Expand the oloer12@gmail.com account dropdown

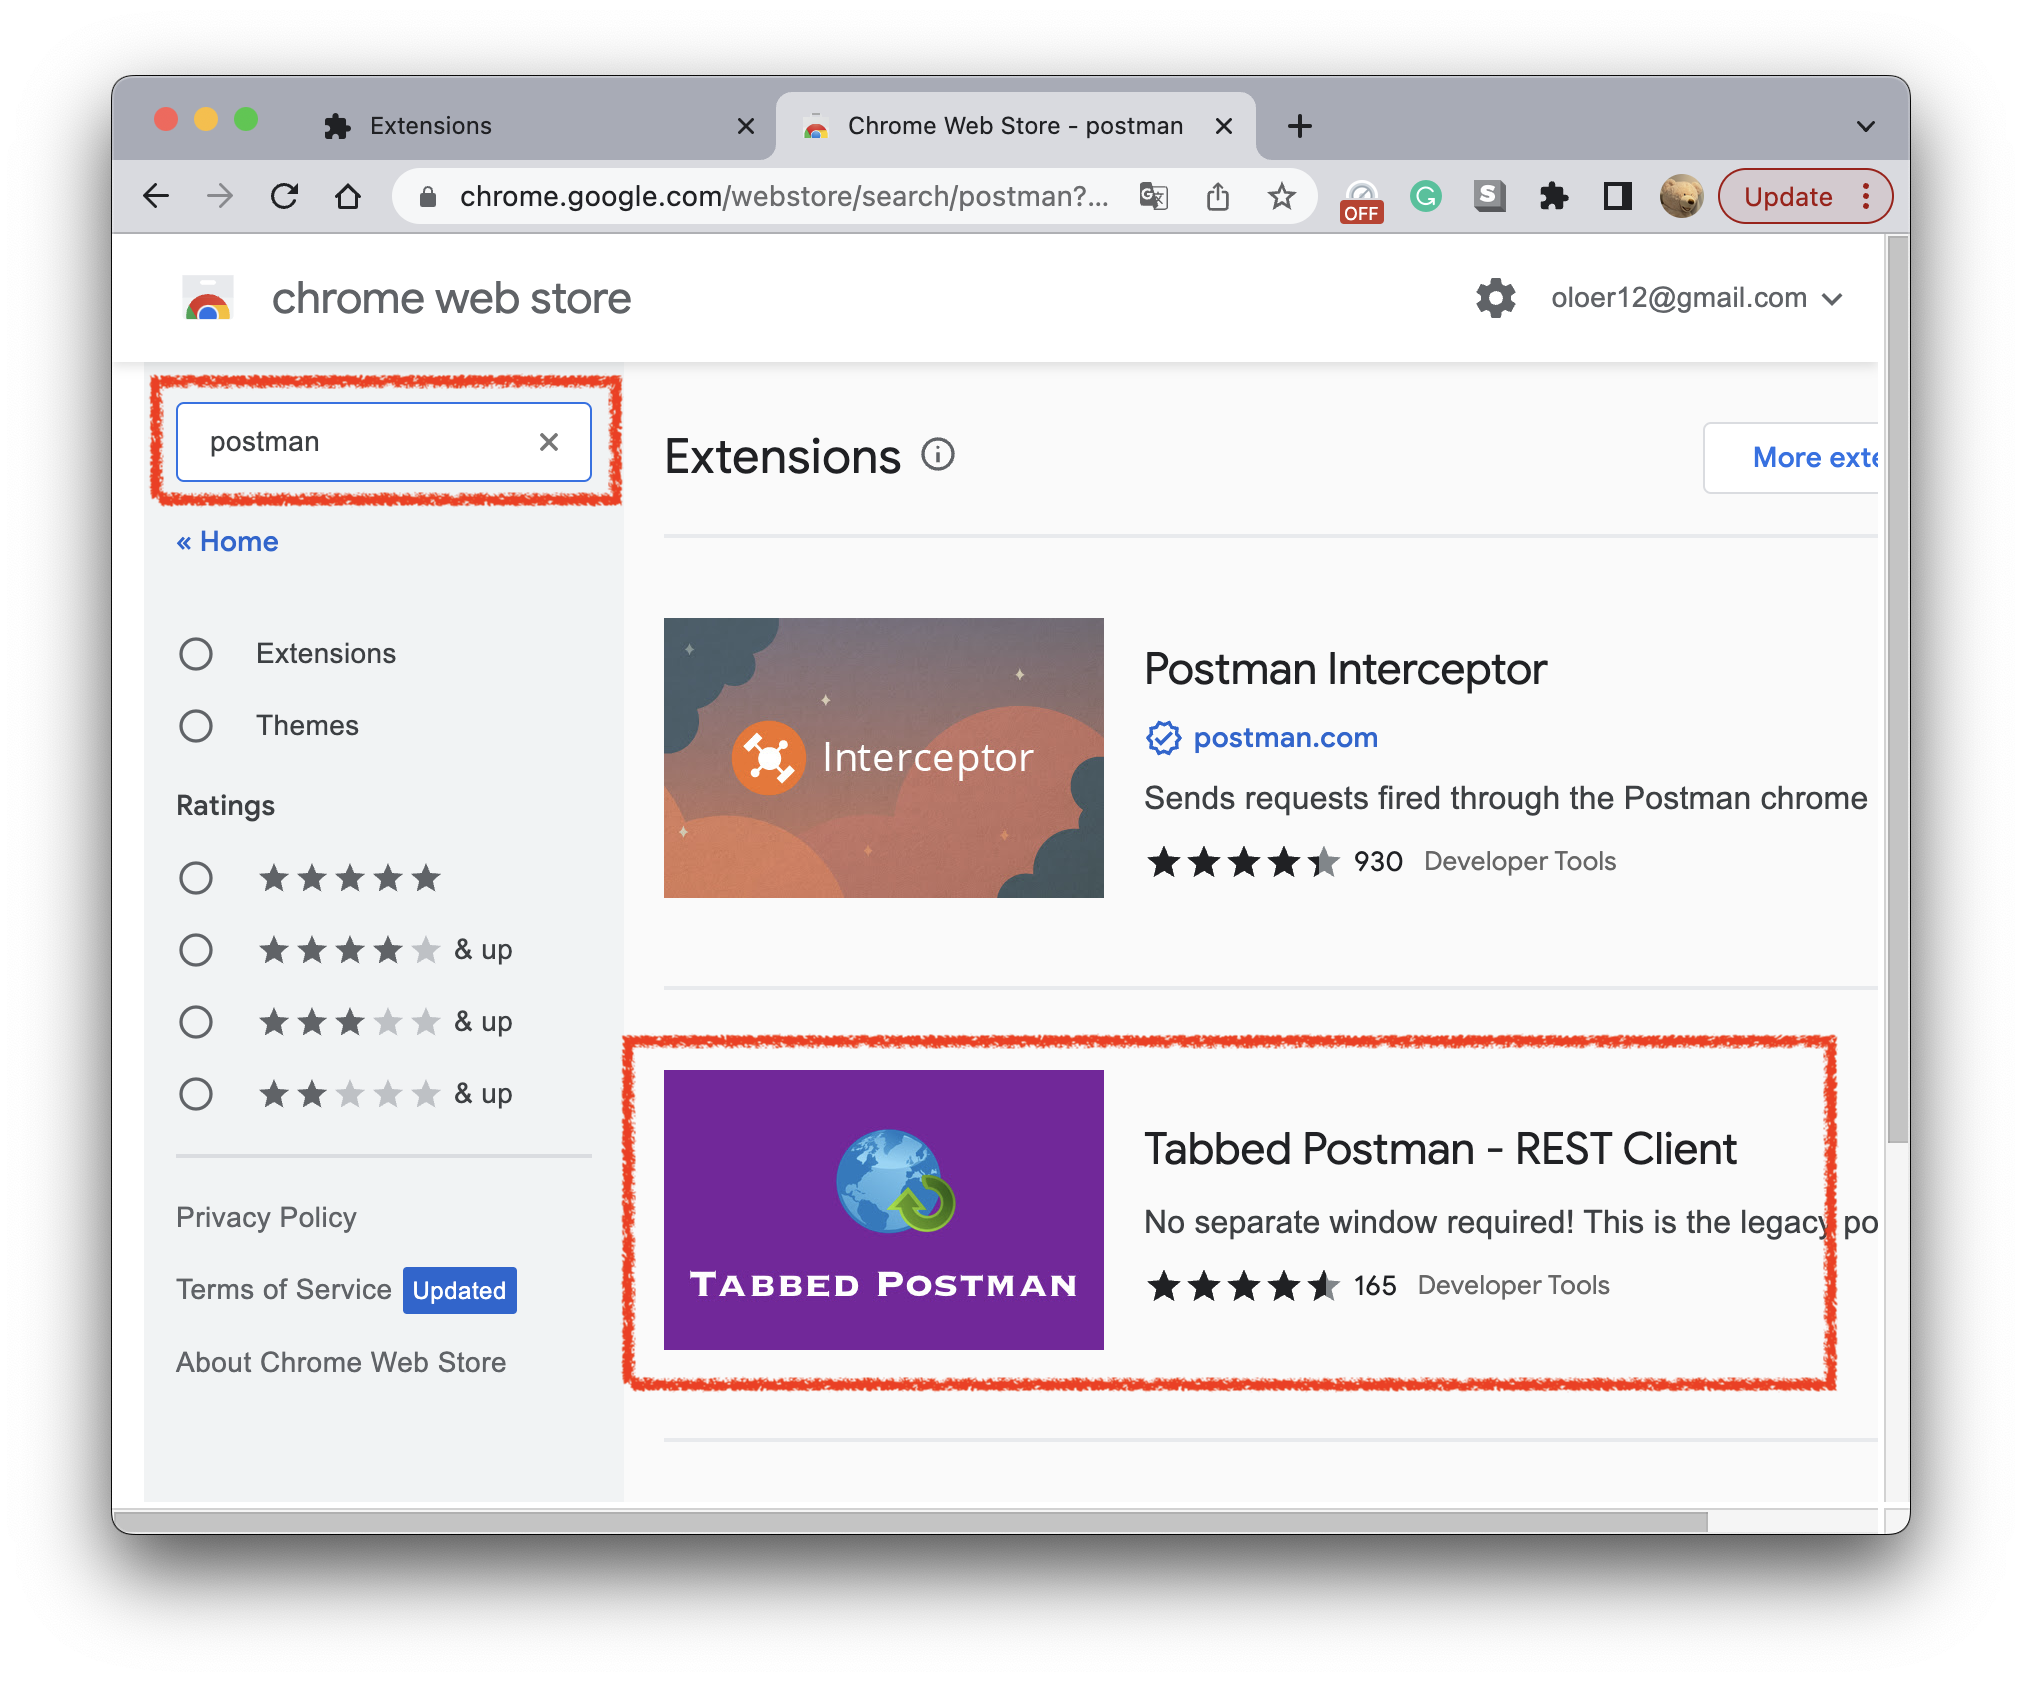pyautogui.click(x=1833, y=299)
